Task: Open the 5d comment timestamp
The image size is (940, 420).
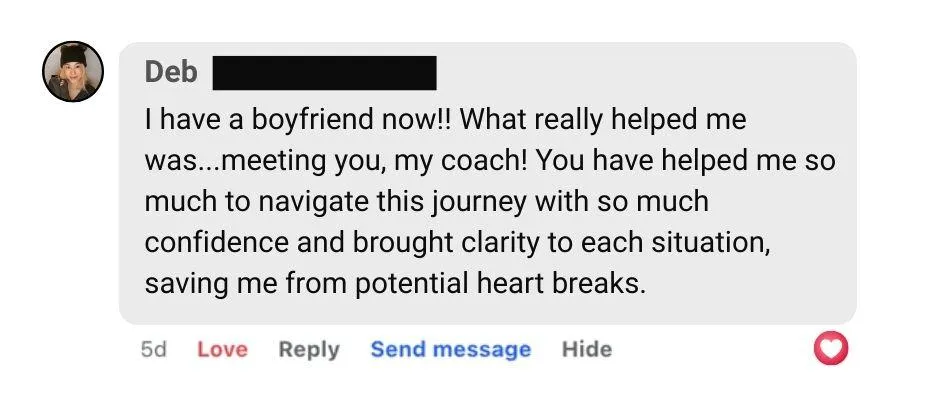Action: click(x=153, y=349)
